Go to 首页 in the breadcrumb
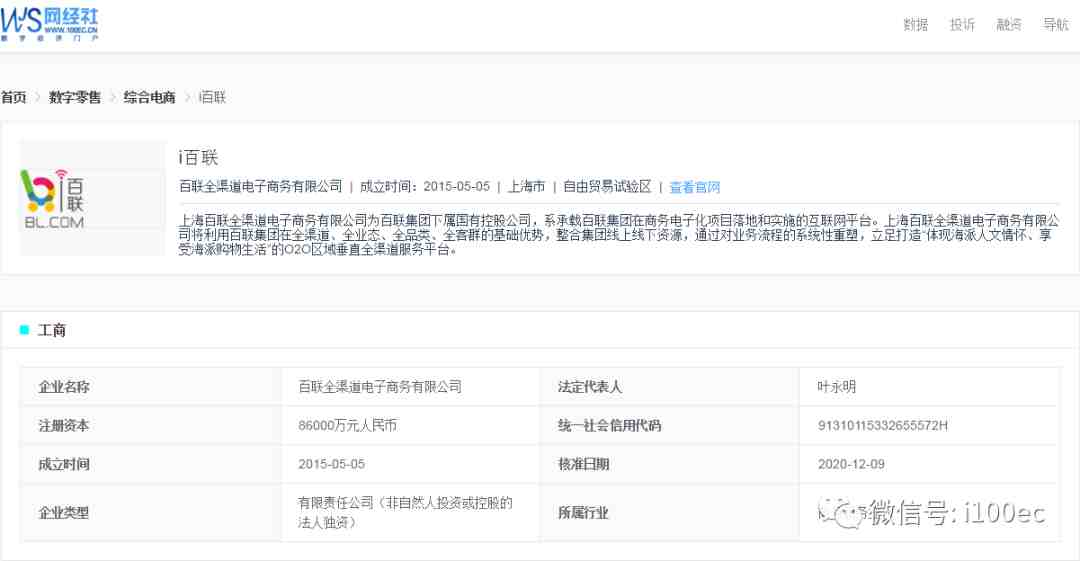This screenshot has width=1080, height=561. click(x=14, y=97)
